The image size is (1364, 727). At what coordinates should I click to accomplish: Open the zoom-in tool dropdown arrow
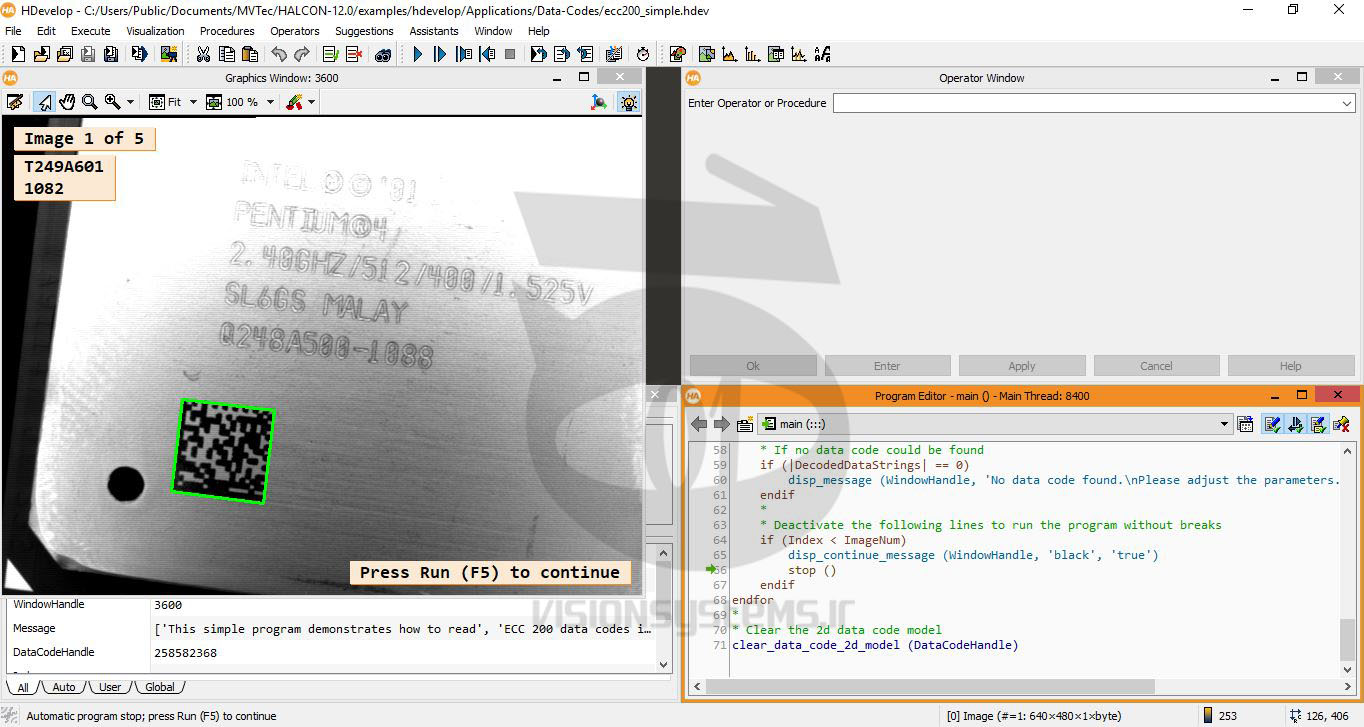point(132,102)
